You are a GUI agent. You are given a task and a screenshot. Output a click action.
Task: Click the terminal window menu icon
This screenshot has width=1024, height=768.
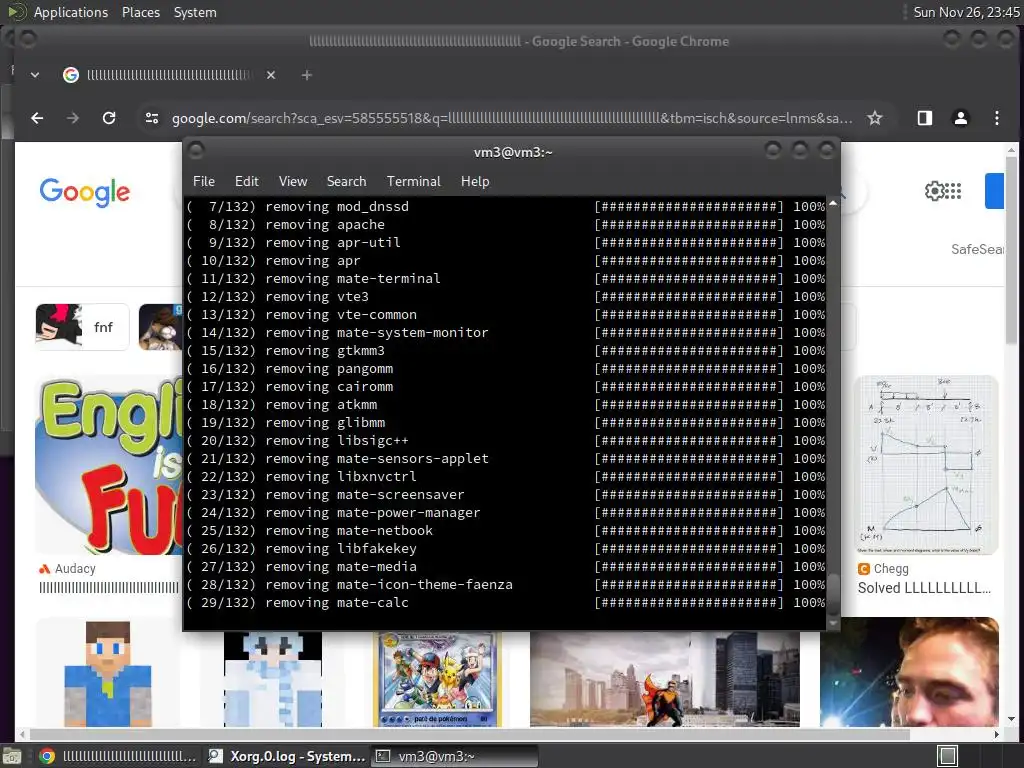(196, 151)
